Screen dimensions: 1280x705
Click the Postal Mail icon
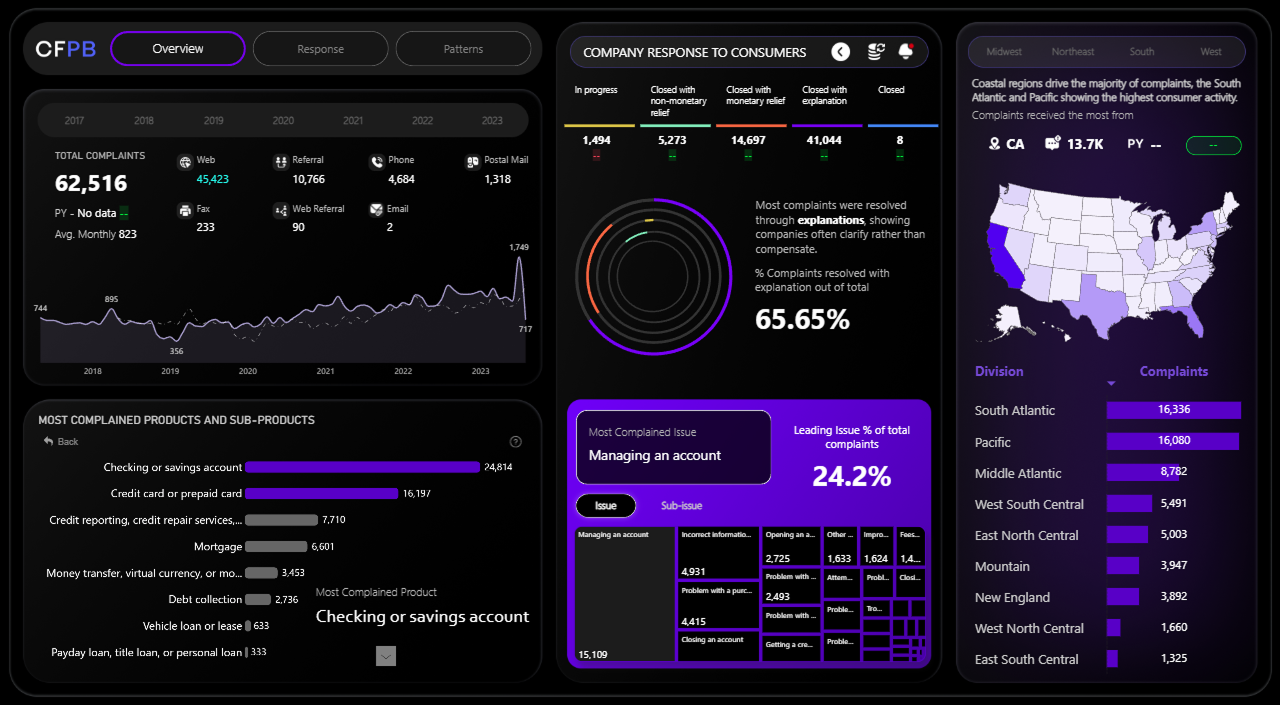click(x=472, y=162)
